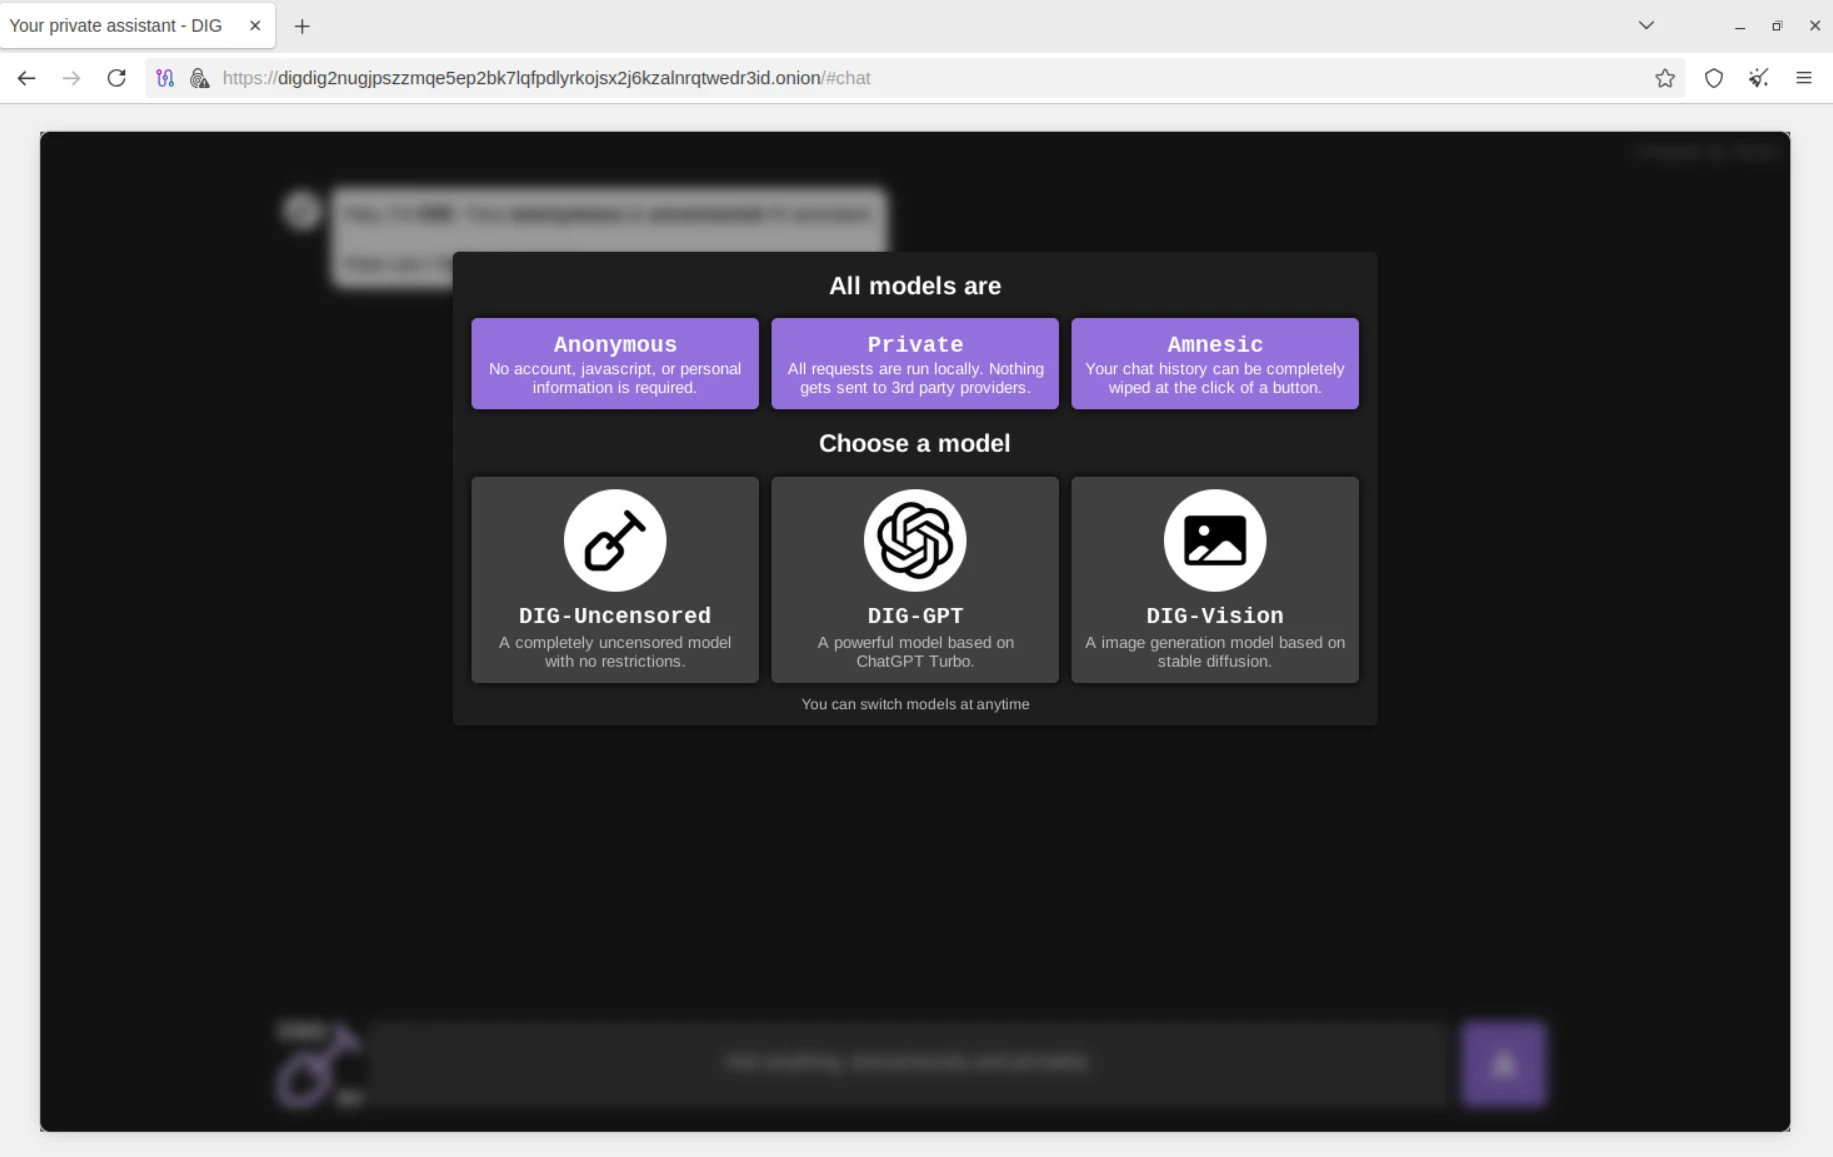Select the DIG-Vision image generation icon

point(1213,540)
